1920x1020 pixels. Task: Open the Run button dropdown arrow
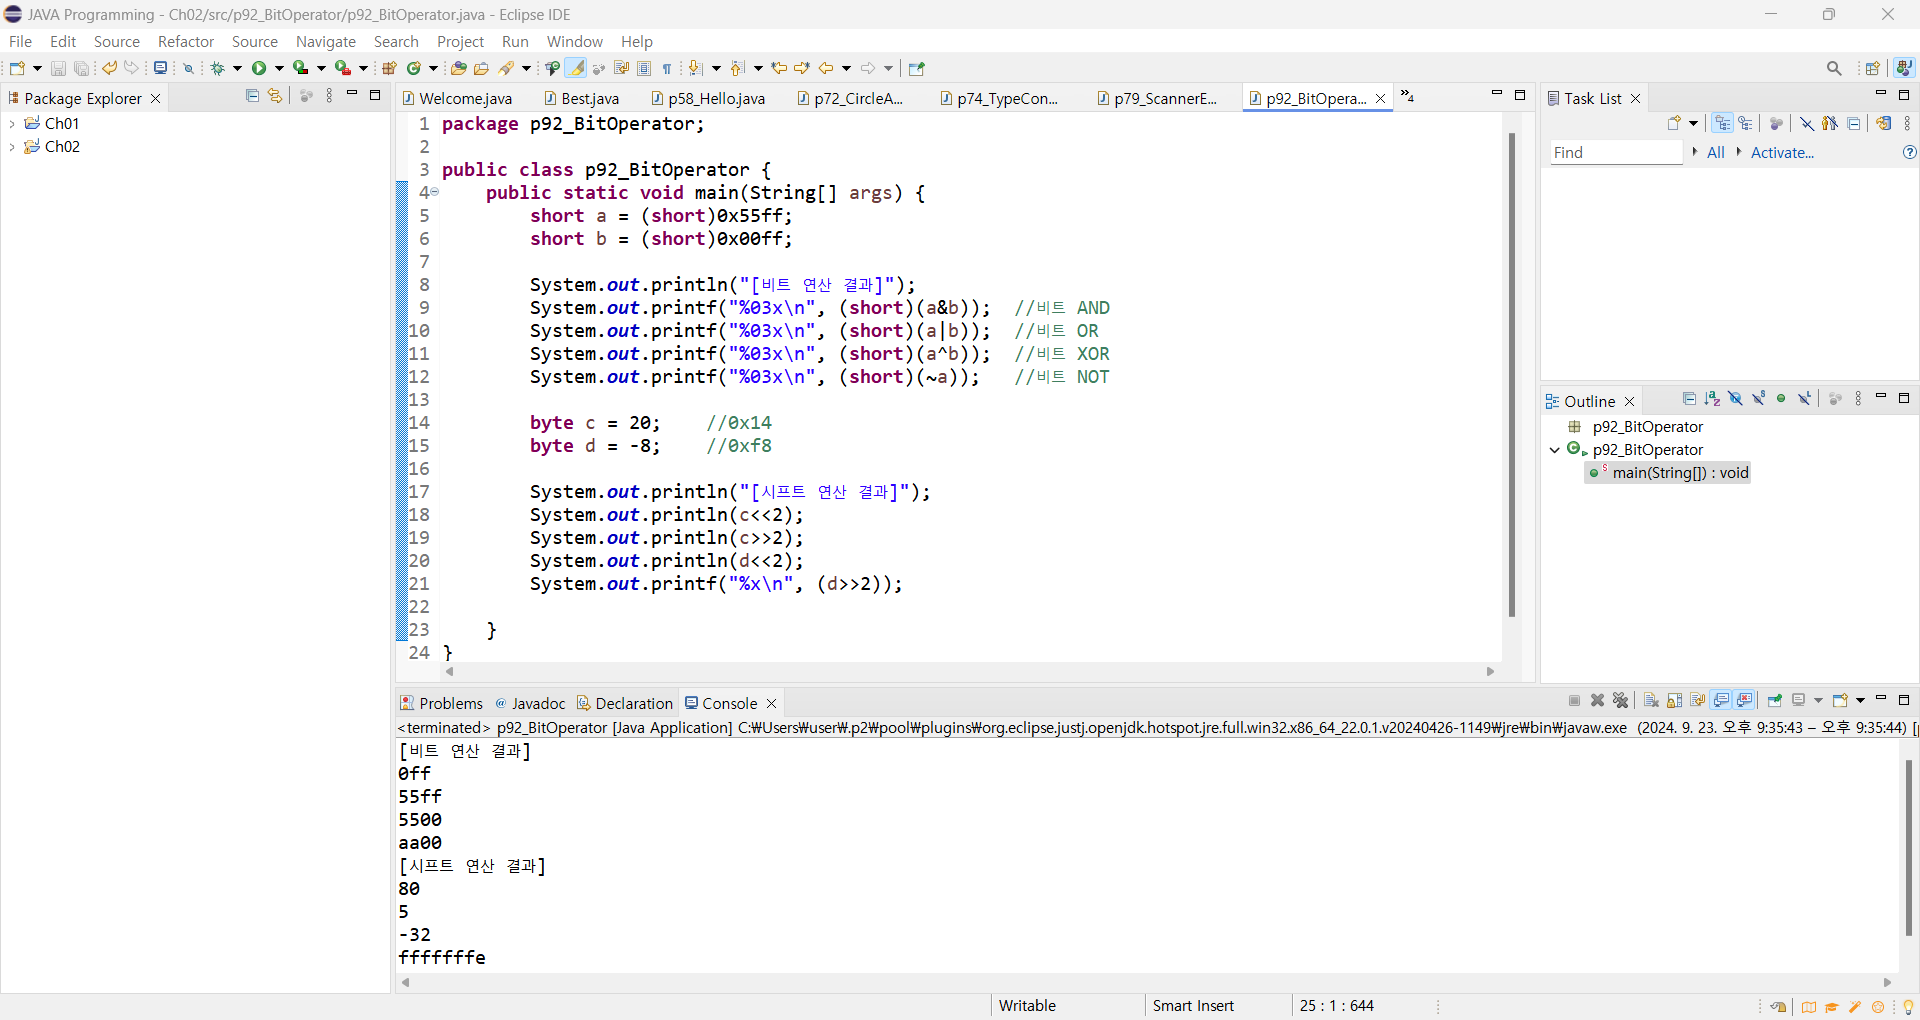(279, 68)
